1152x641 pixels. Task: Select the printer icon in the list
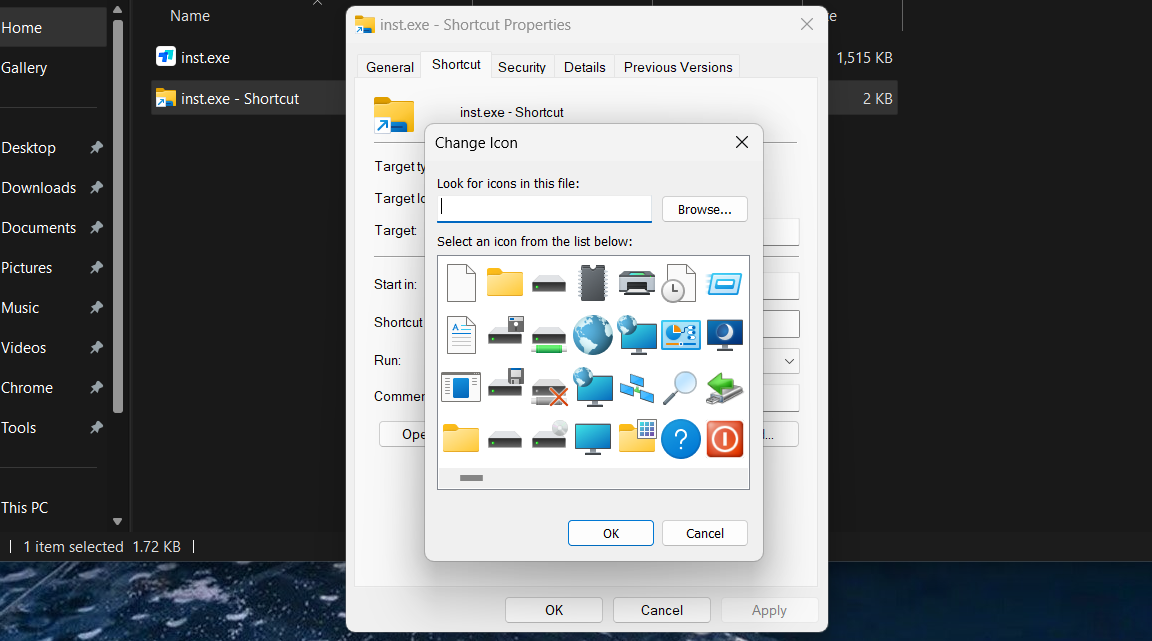[x=636, y=283]
